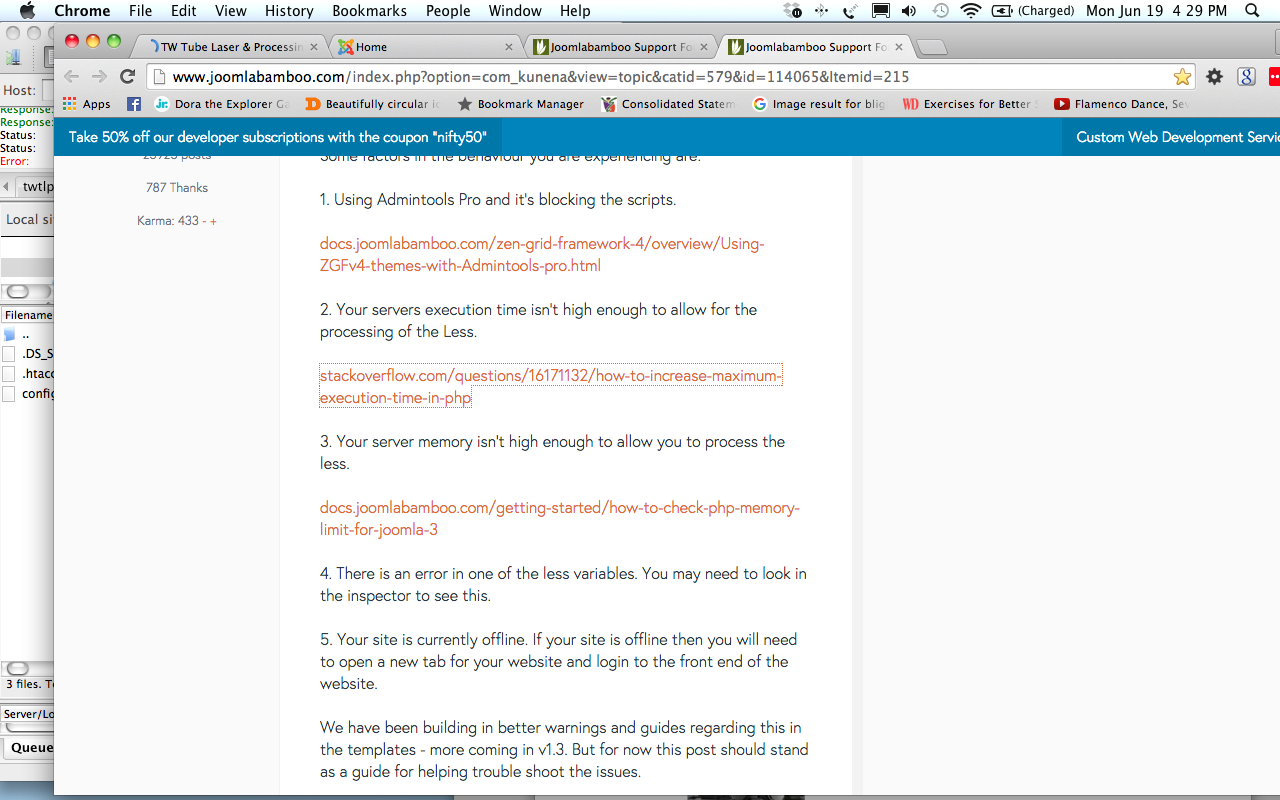Open Beautifully circular bookmark
The image size is (1280, 800).
coord(372,104)
